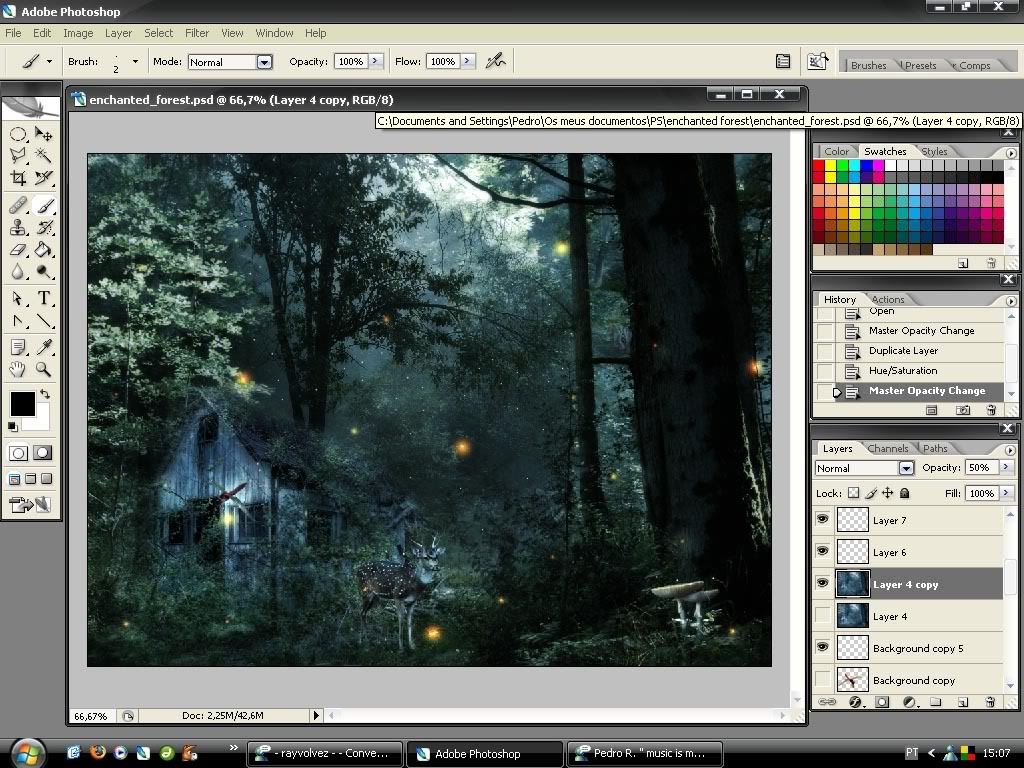This screenshot has height=768, width=1024.
Task: Click the Windows Start orb
Action: click(27, 754)
